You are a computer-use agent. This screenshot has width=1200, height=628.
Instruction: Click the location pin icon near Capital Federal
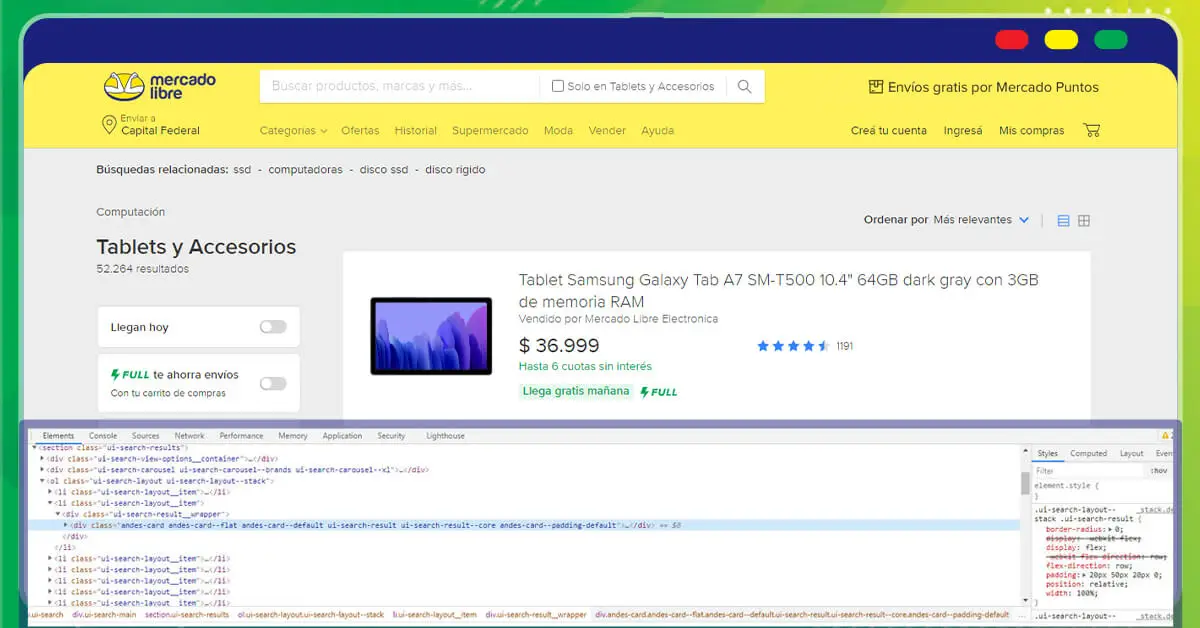pyautogui.click(x=109, y=125)
